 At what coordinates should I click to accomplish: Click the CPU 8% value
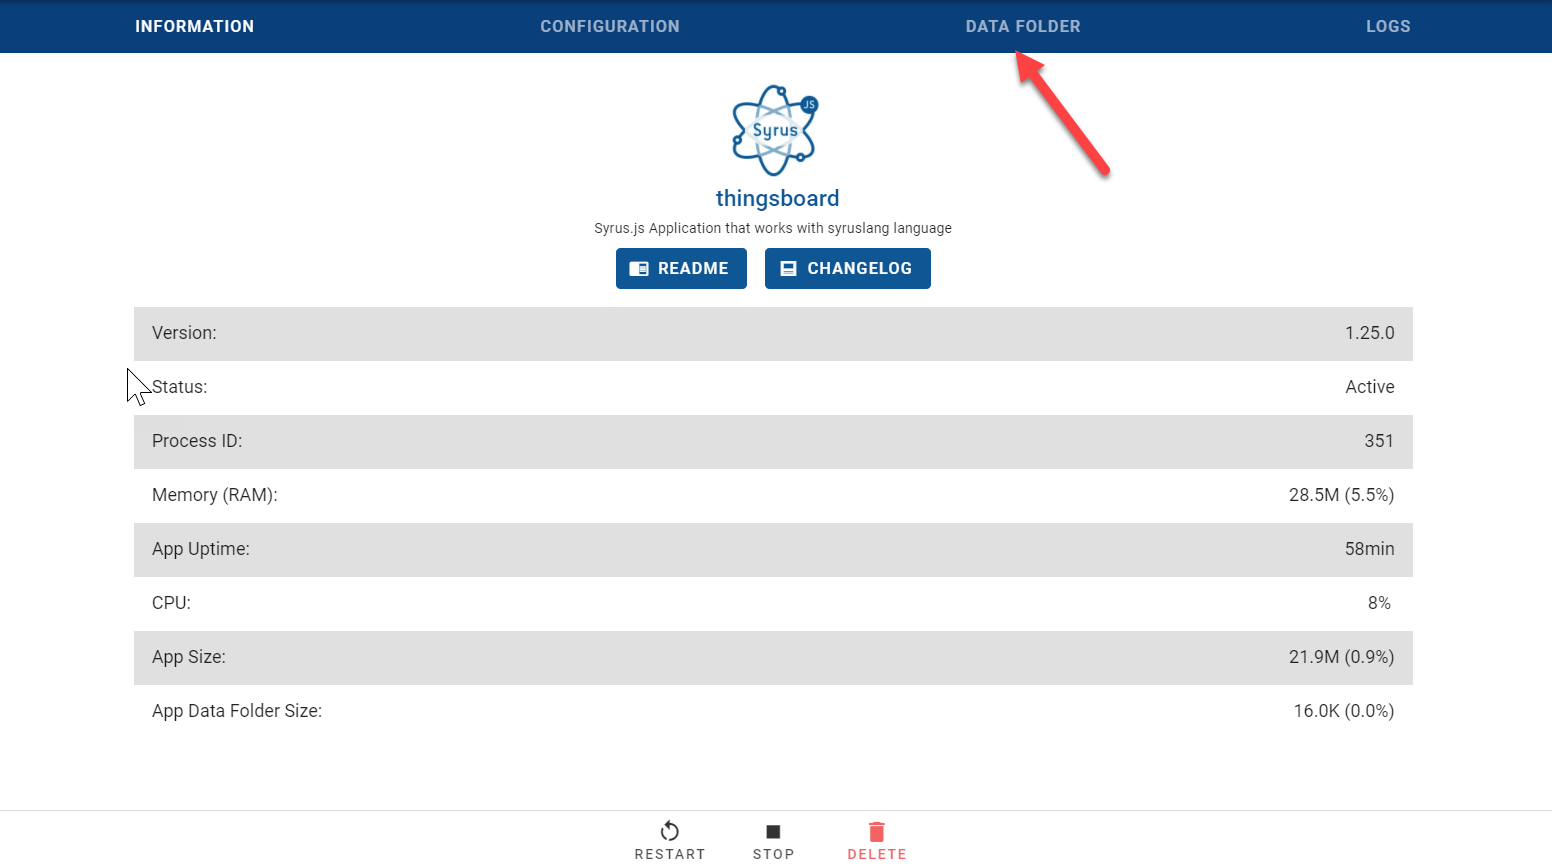pyautogui.click(x=1378, y=603)
